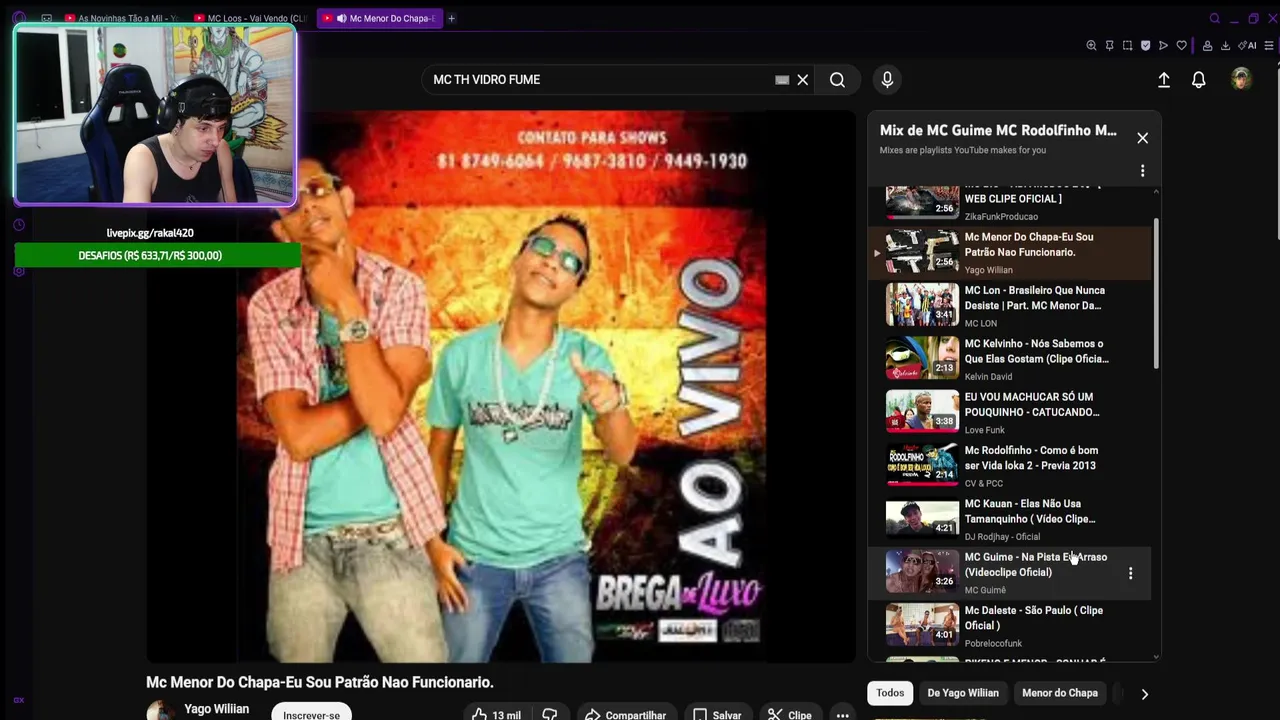This screenshot has height=720, width=1280.
Task: Close the Mix playlist panel
Action: (x=1142, y=138)
